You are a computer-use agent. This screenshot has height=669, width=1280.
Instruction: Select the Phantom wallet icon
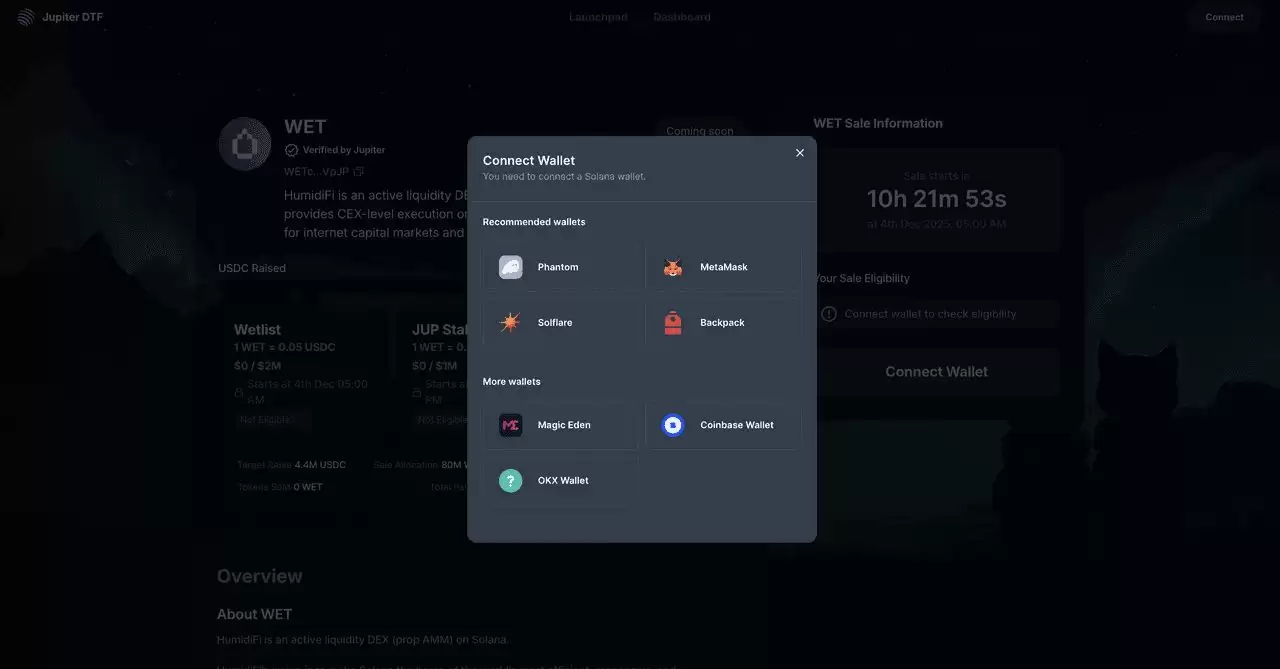pos(511,267)
